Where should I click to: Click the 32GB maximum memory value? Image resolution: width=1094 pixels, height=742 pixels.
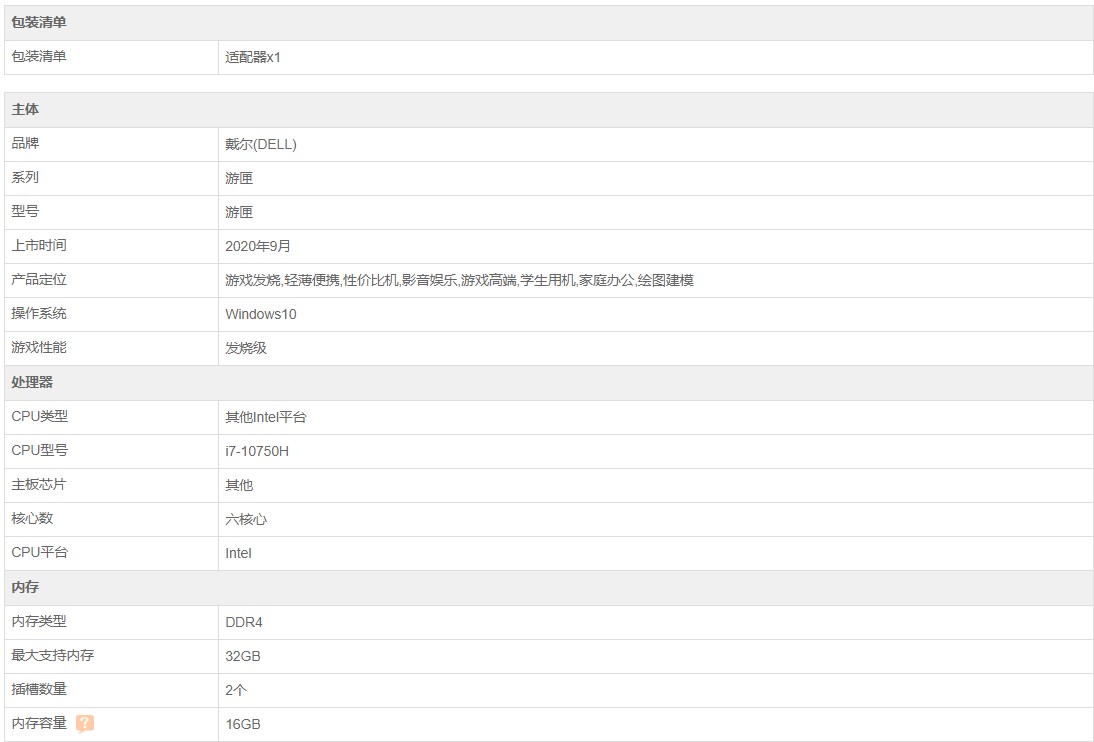(x=243, y=656)
